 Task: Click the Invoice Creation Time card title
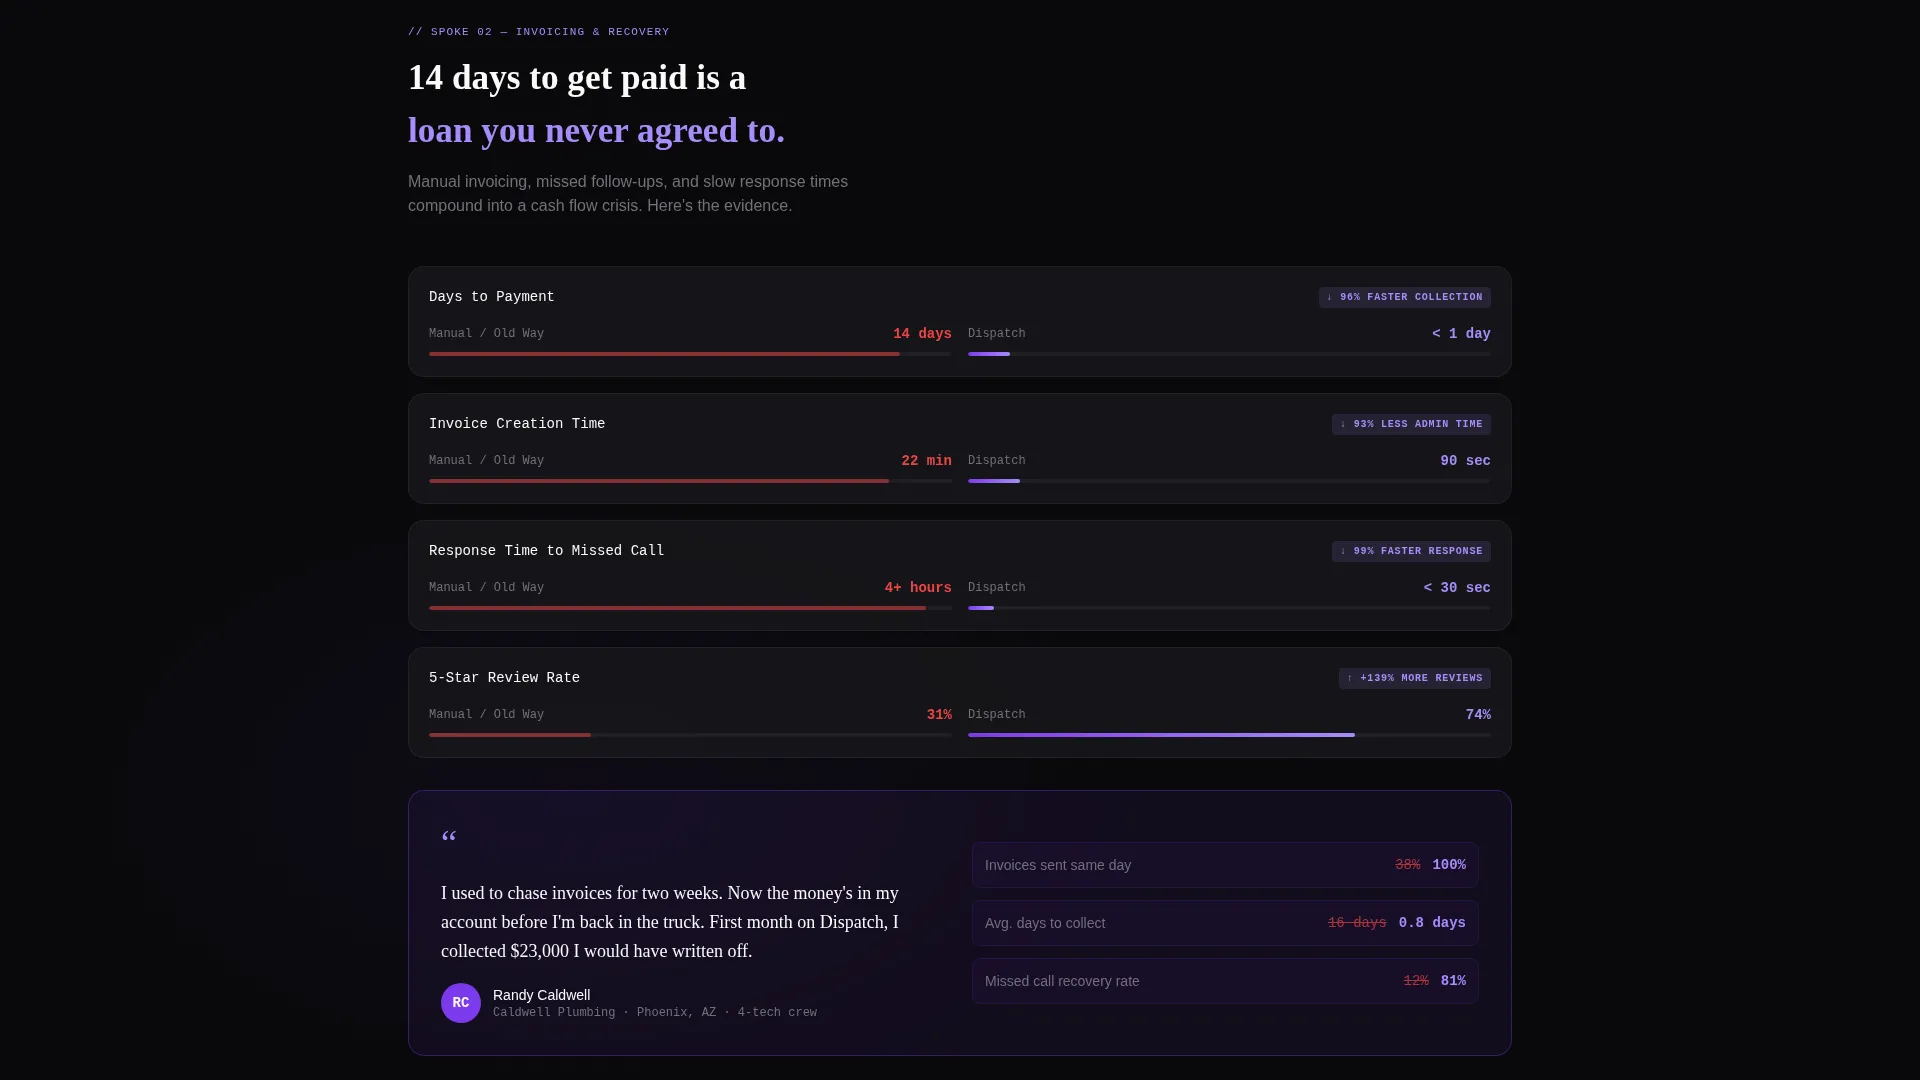click(x=517, y=424)
